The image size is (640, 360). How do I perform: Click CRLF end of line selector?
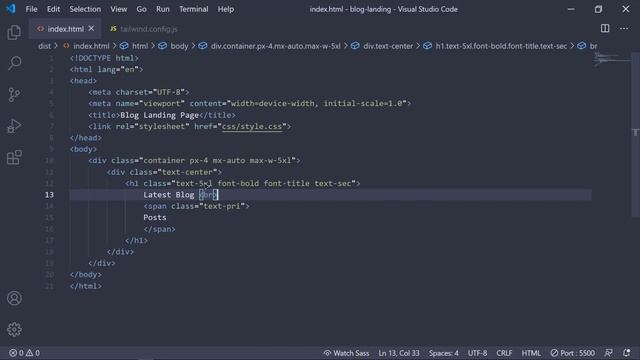click(x=504, y=353)
